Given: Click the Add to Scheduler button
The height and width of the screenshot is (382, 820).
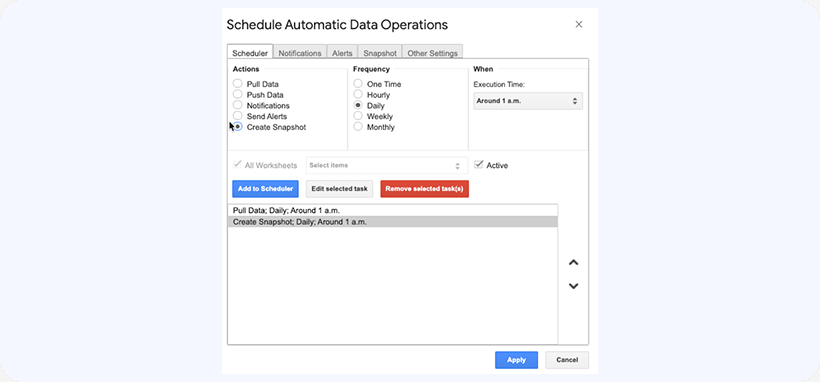Looking at the screenshot, I should click(x=265, y=189).
